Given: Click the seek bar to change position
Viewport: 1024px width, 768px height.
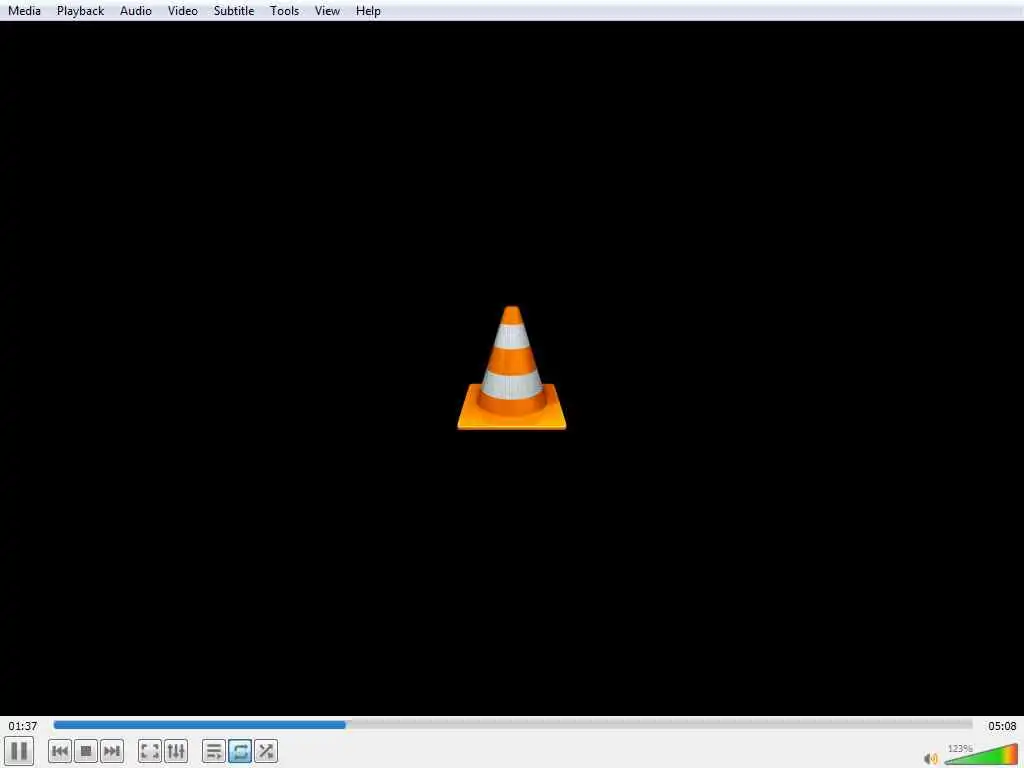Looking at the screenshot, I should (513, 724).
